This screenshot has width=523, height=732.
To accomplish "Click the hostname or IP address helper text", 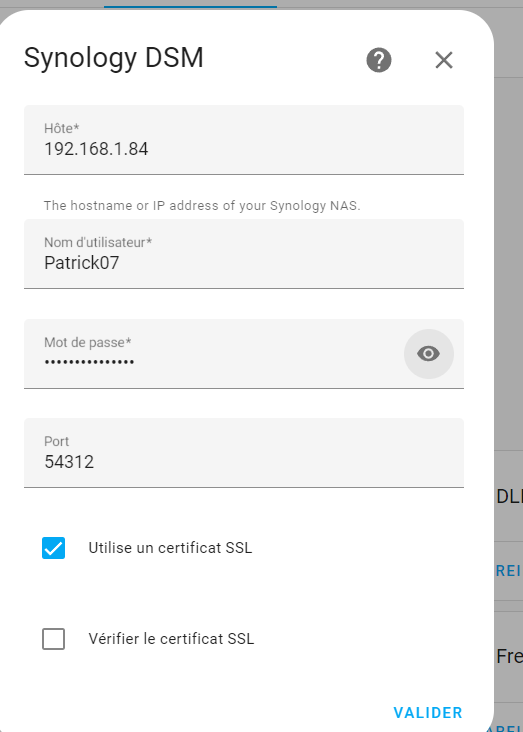I will 202,206.
